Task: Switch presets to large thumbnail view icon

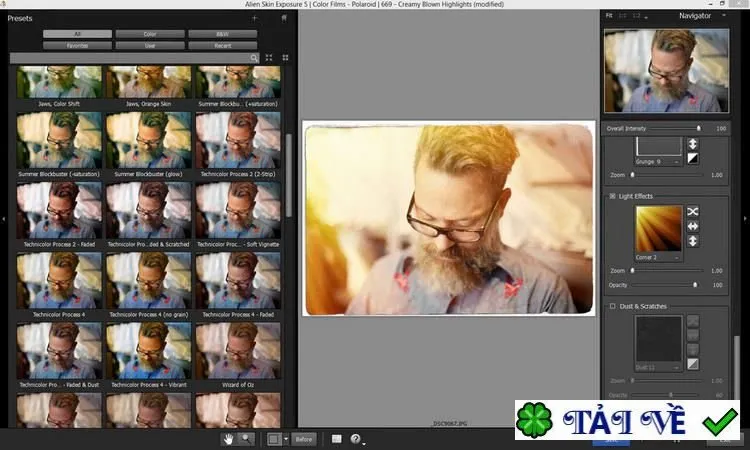Action: point(269,57)
